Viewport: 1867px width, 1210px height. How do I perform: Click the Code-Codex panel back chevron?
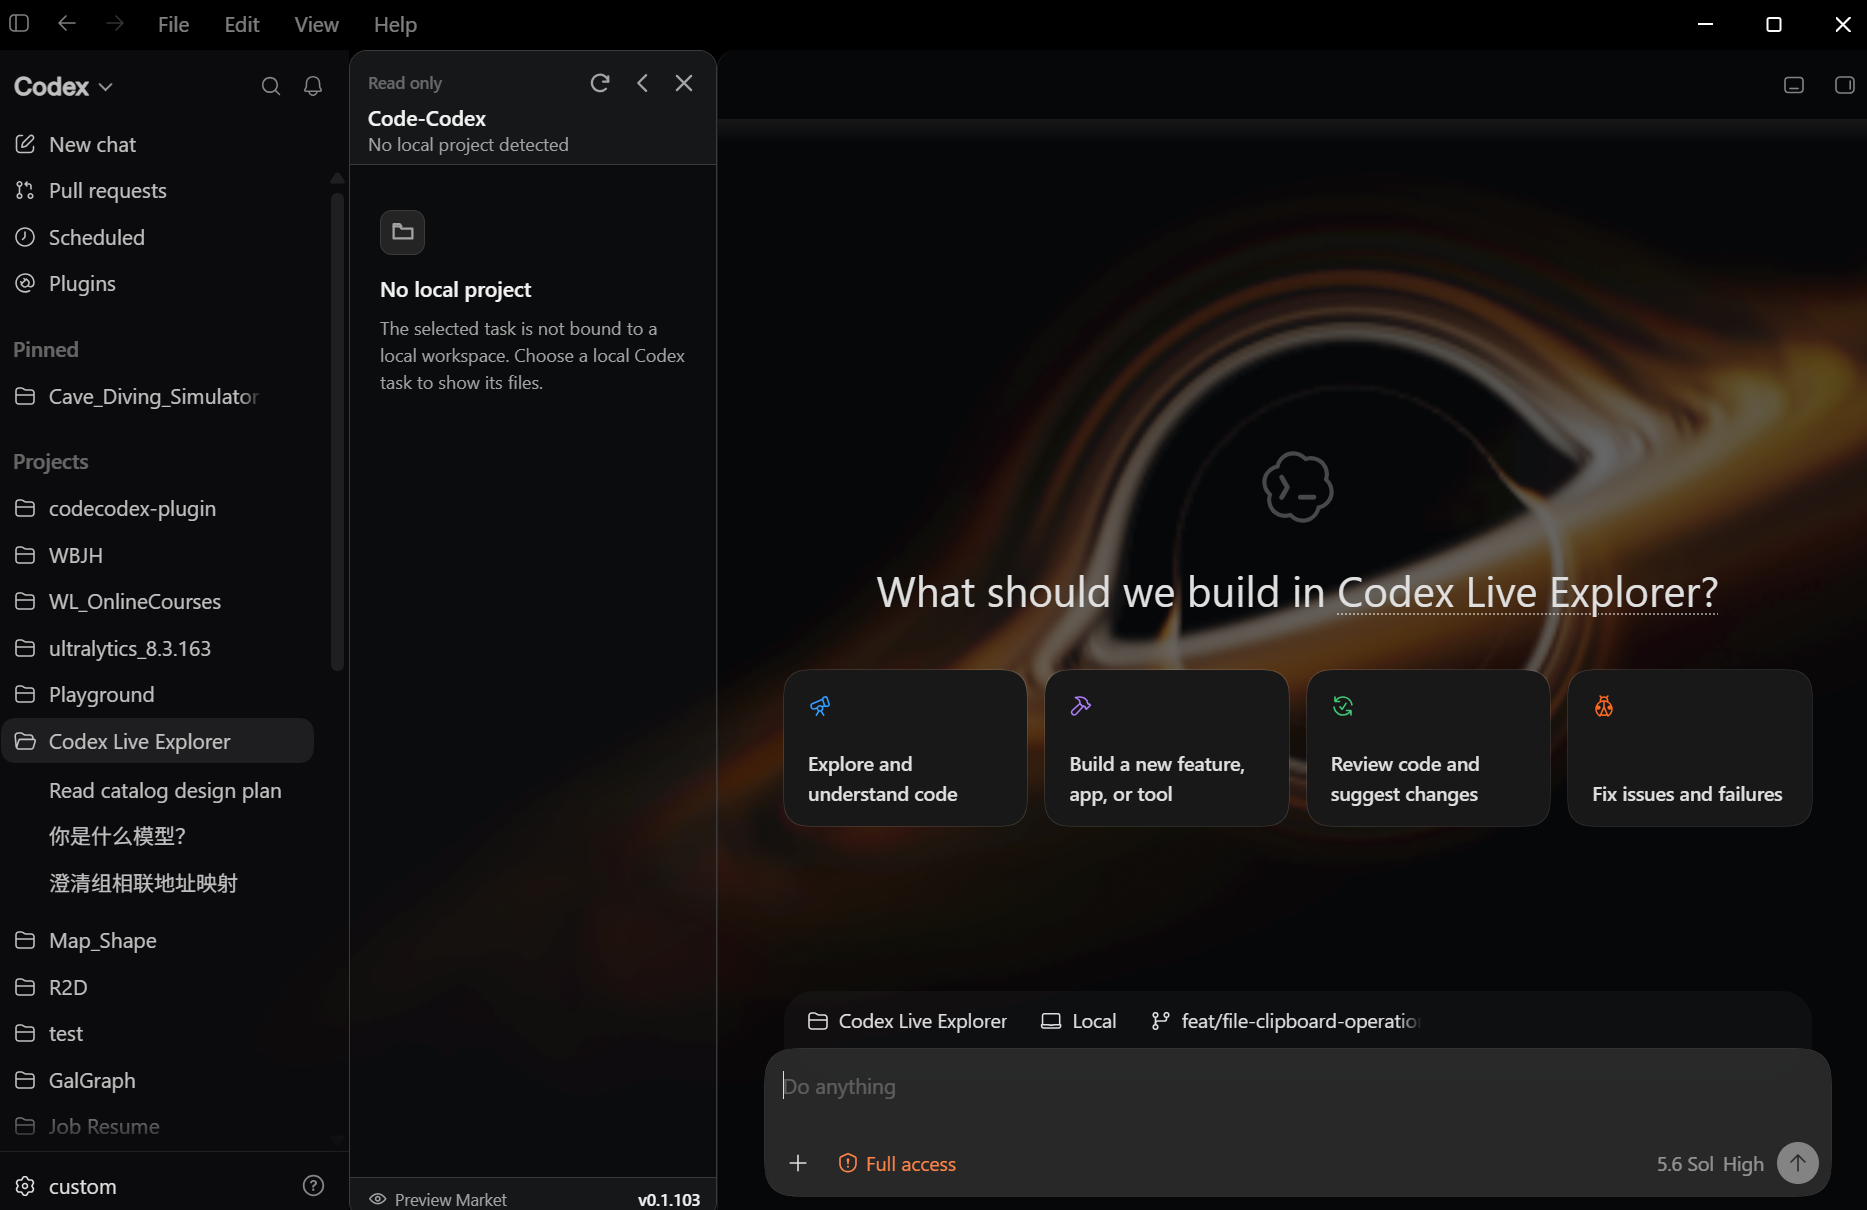click(x=643, y=83)
